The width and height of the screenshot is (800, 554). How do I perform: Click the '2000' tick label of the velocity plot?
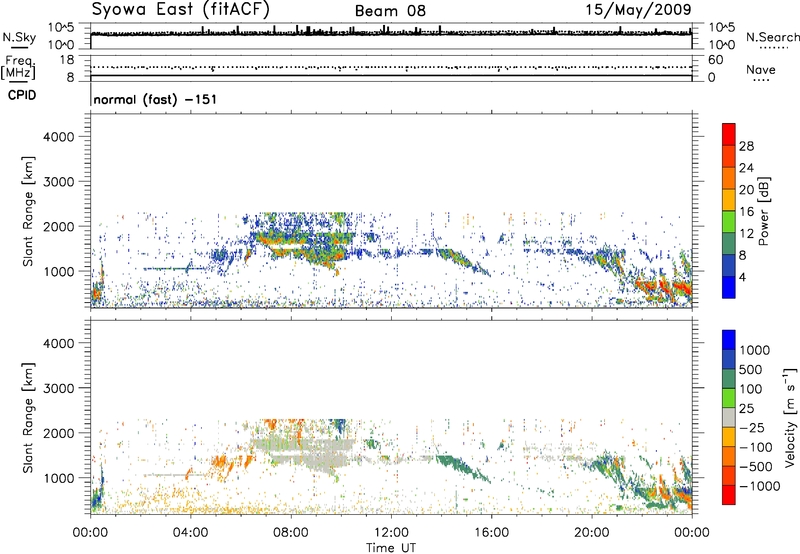(x=59, y=433)
